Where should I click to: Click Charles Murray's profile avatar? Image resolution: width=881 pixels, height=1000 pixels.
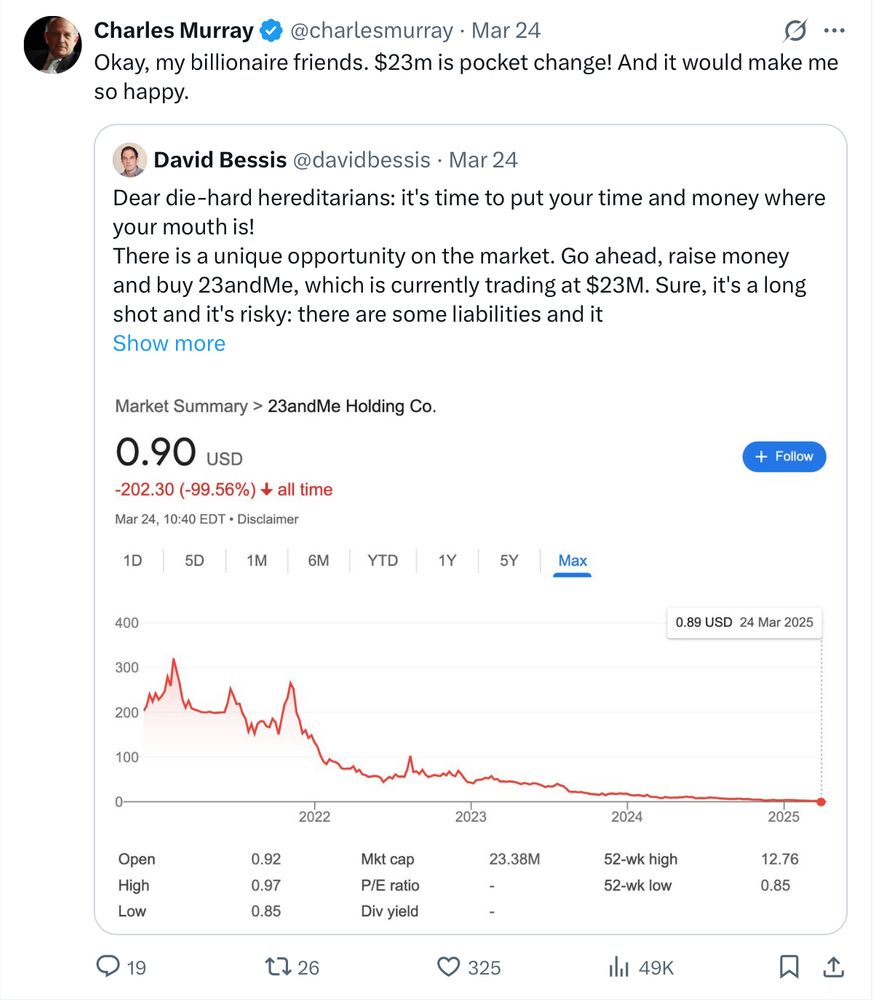52,45
